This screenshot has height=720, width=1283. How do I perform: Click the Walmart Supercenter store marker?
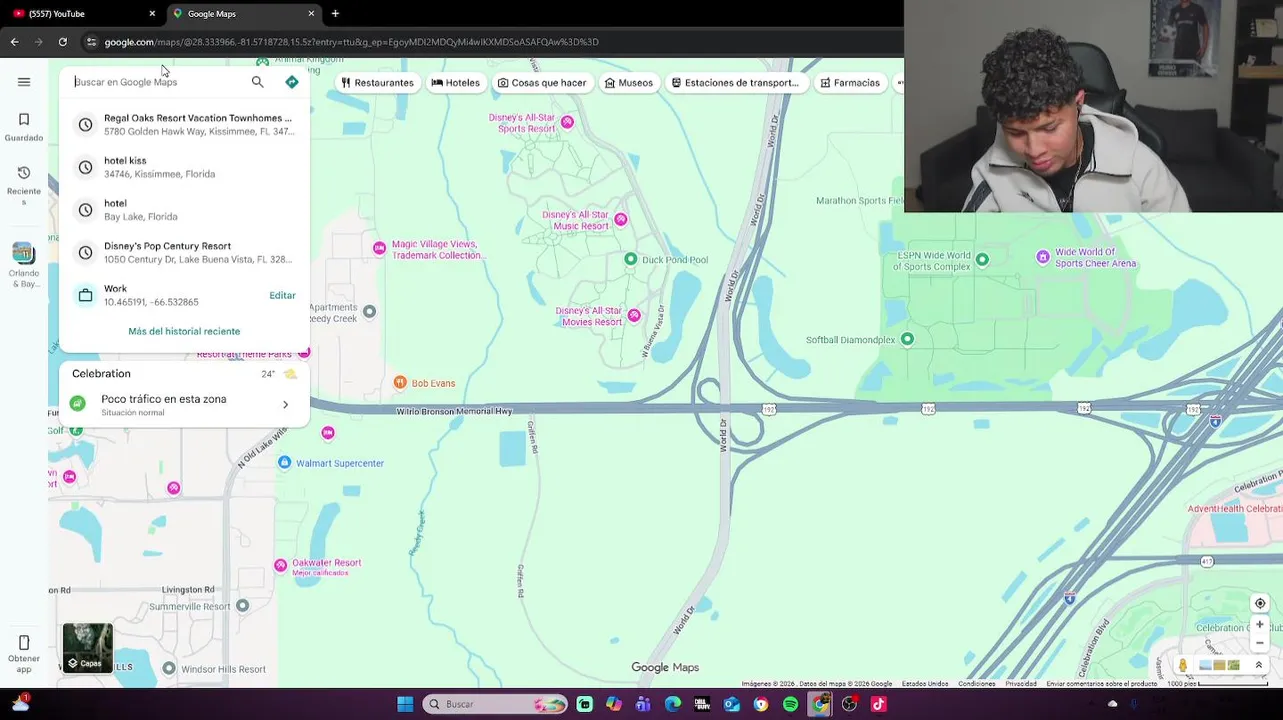(x=285, y=462)
